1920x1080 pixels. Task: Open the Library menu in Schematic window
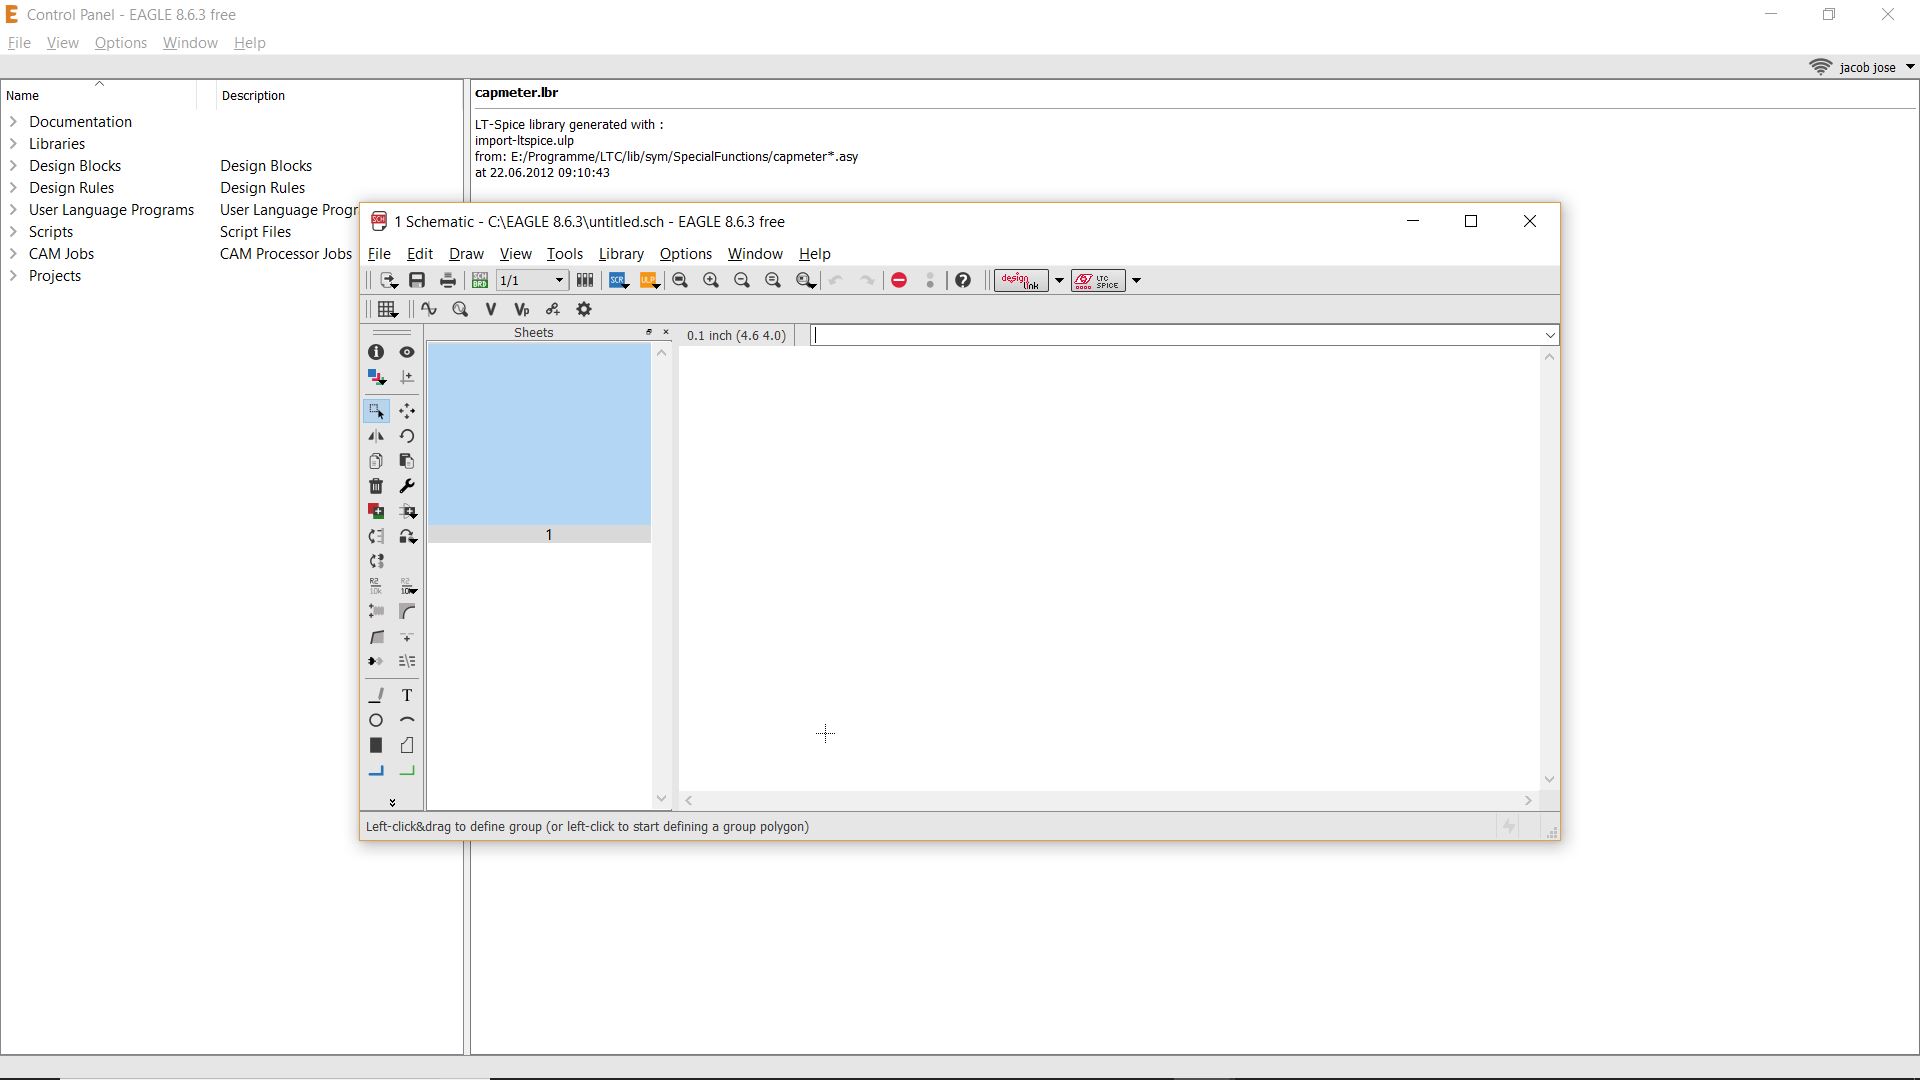tap(620, 254)
